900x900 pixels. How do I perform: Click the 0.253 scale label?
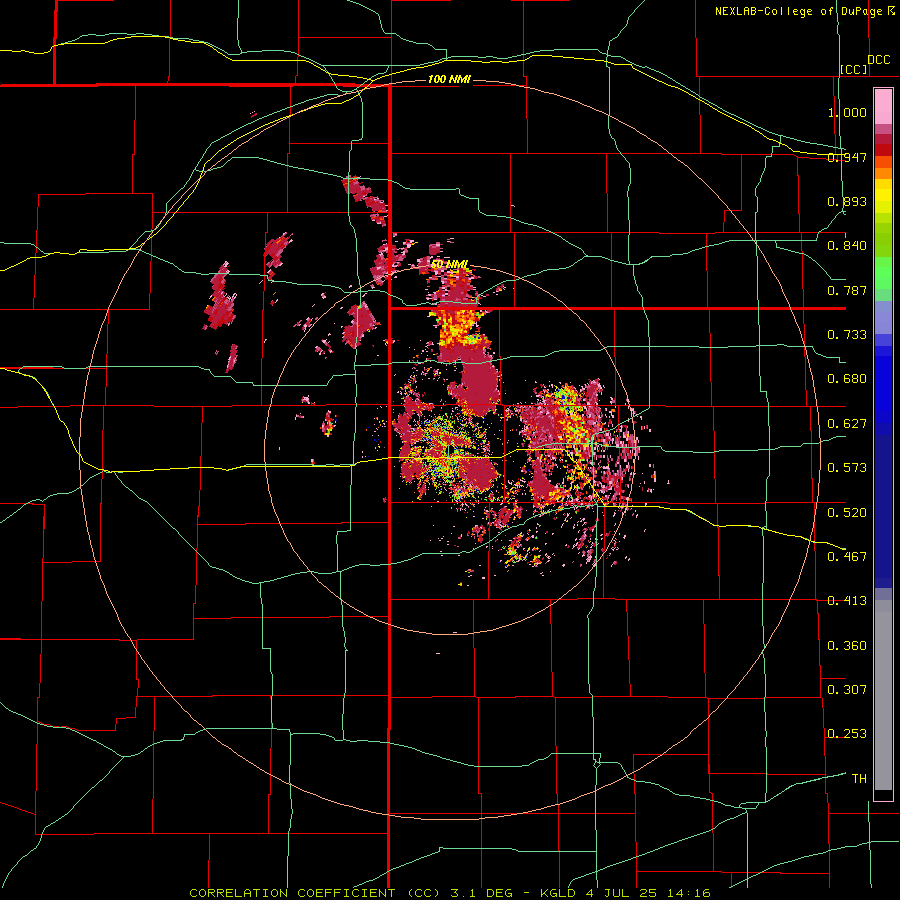(847, 734)
